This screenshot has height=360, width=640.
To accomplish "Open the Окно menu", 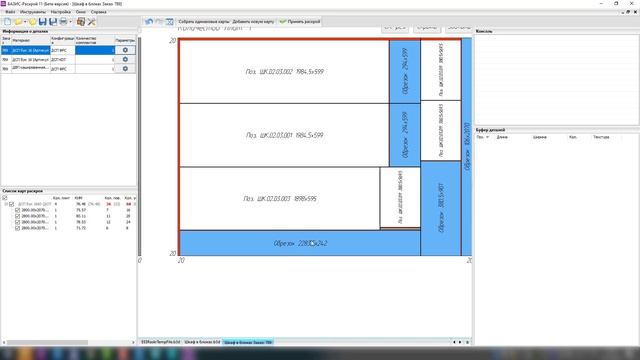I will click(81, 12).
